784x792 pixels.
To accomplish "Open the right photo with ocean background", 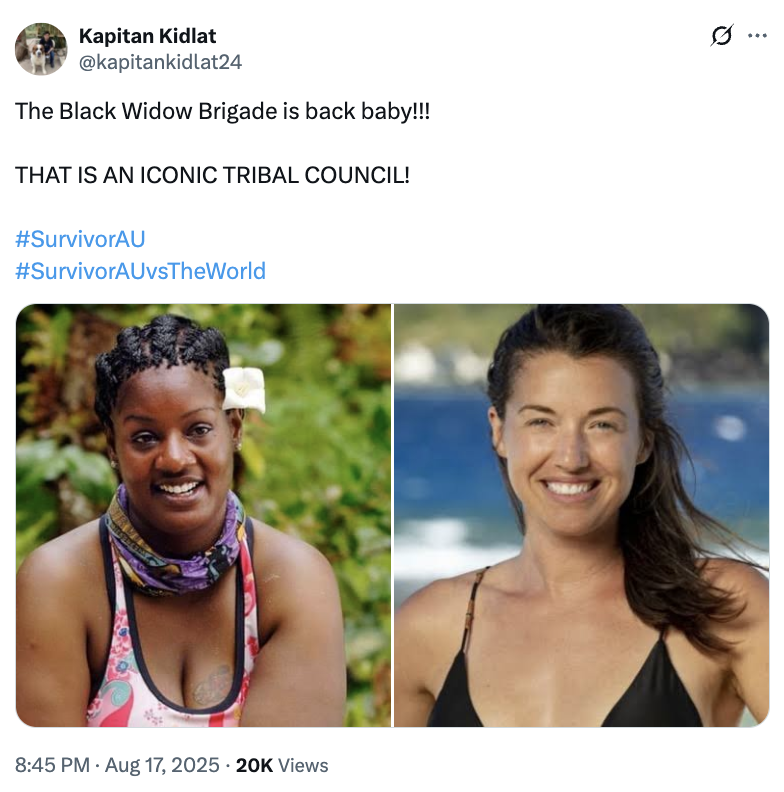I will coord(581,515).
